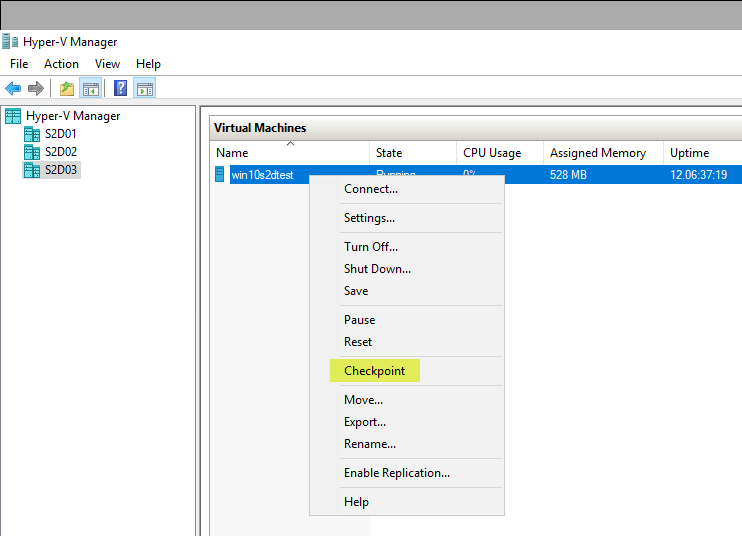The height and width of the screenshot is (536, 742).
Task: Click the win10s2dtest virtual machine name
Action: pyautogui.click(x=263, y=175)
